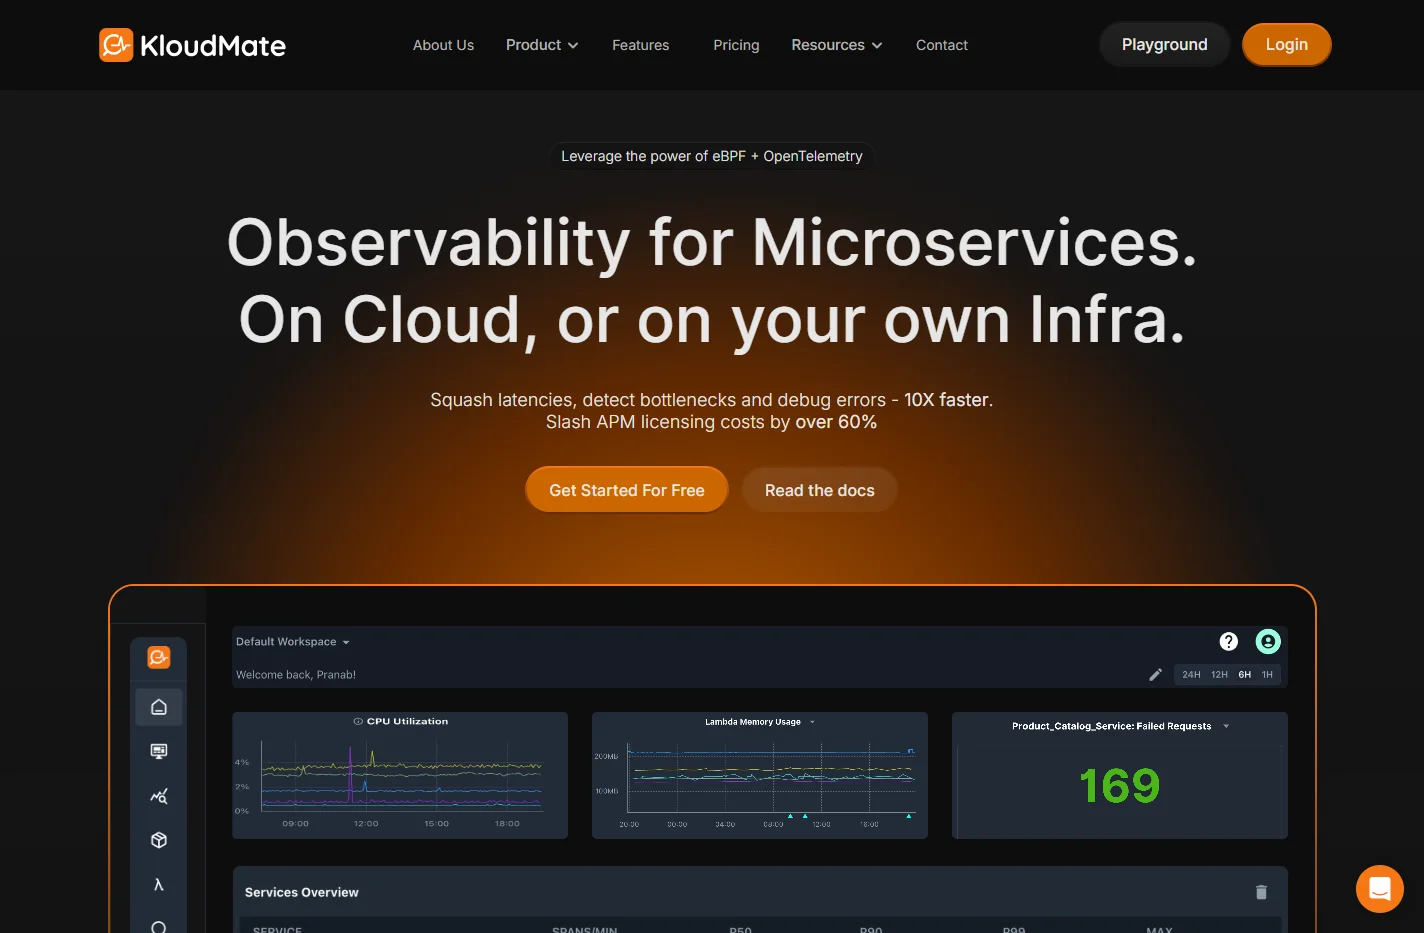Click the dashboards monitor icon in sidebar

tap(159, 751)
